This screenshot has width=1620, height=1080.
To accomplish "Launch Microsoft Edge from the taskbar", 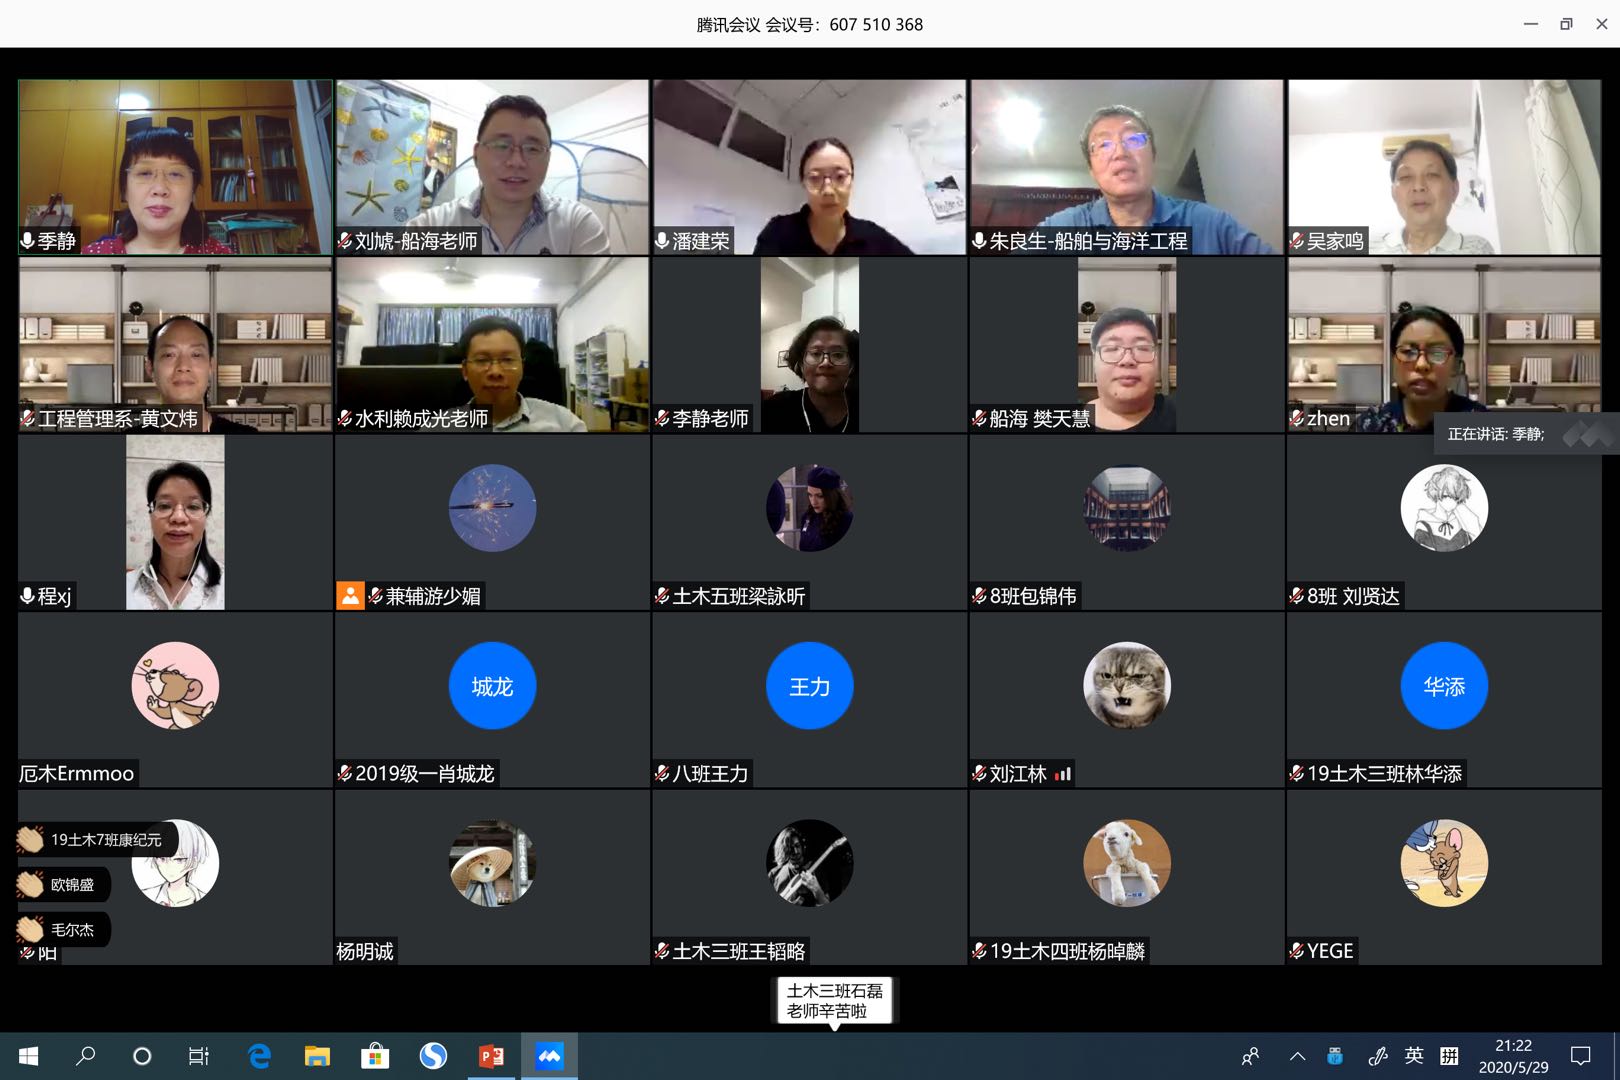I will point(260,1056).
